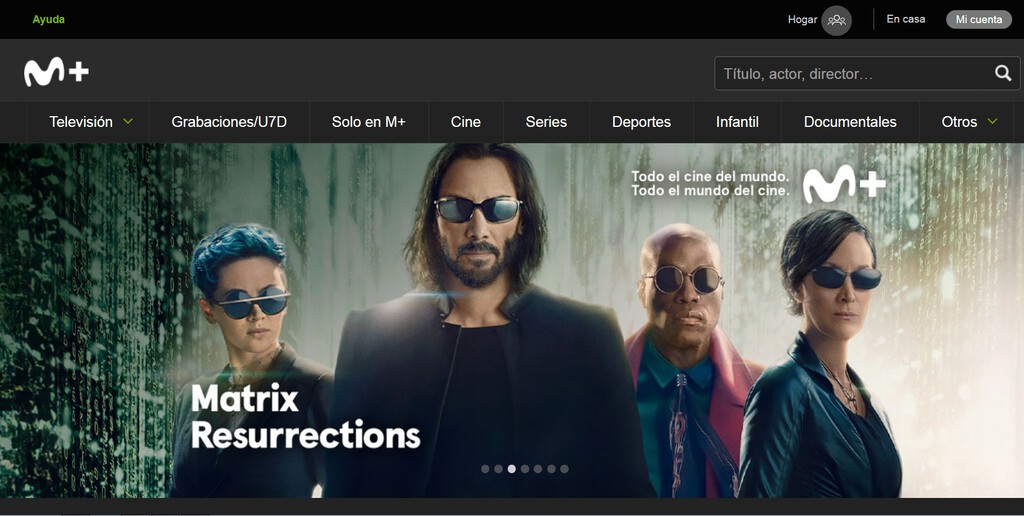Screen dimensions: 1024x516
Task: Select the Series menu item
Action: [x=546, y=122]
